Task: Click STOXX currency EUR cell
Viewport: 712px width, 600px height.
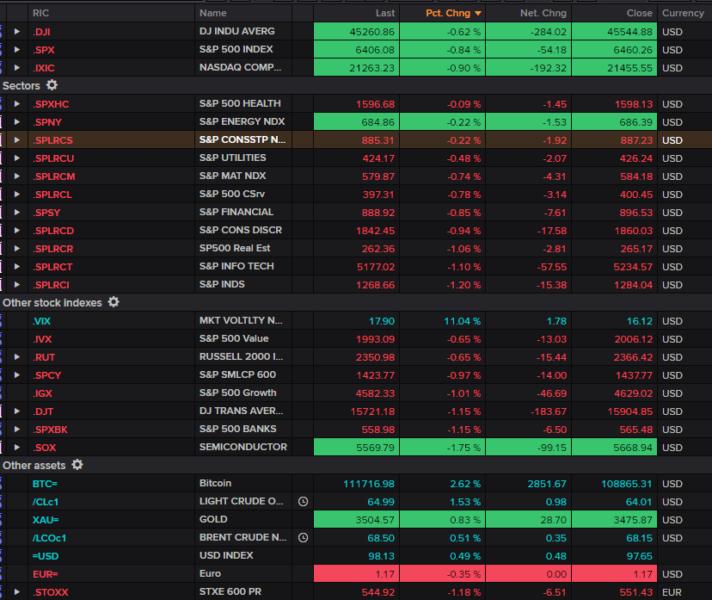Action: pos(672,592)
